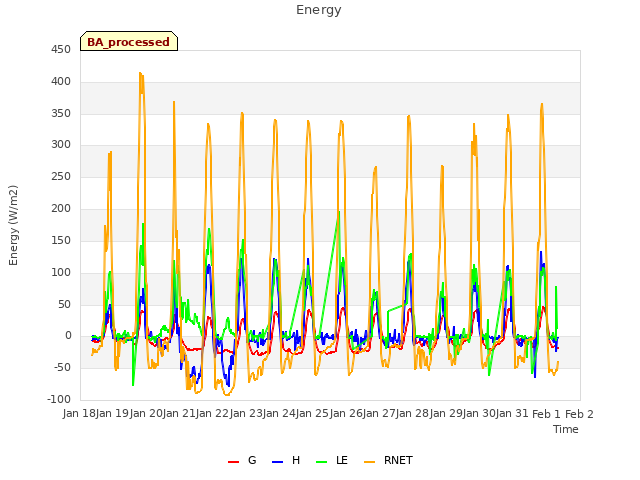Click the blue H legend swatch

pos(278,462)
